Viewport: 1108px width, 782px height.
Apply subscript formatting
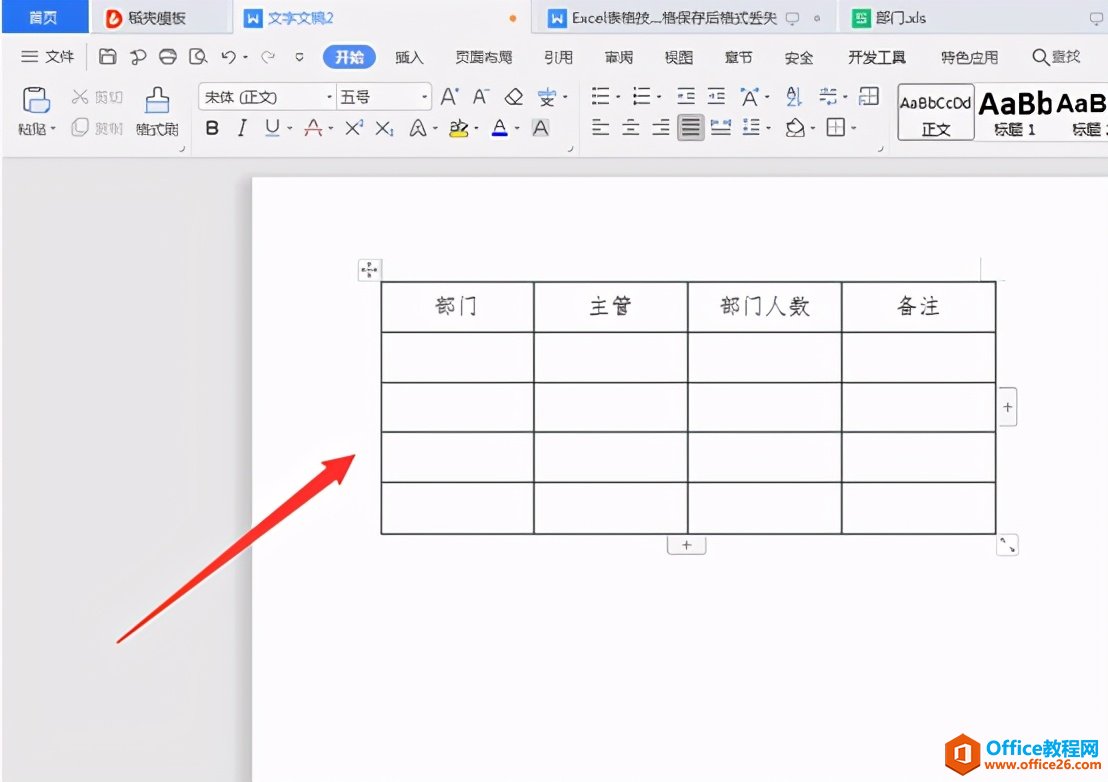(x=384, y=128)
